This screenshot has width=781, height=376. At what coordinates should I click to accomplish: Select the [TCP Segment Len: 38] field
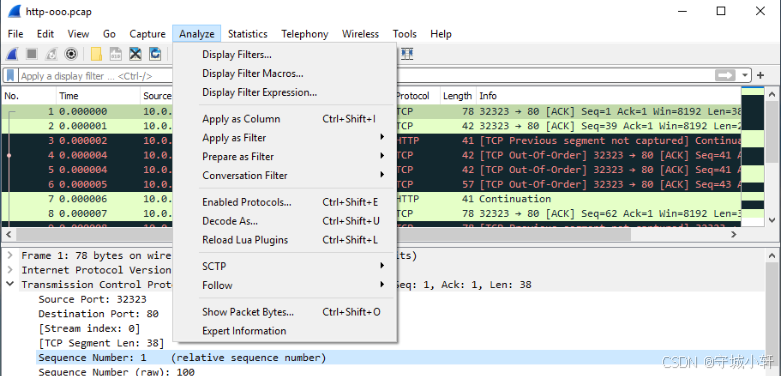coord(101,343)
